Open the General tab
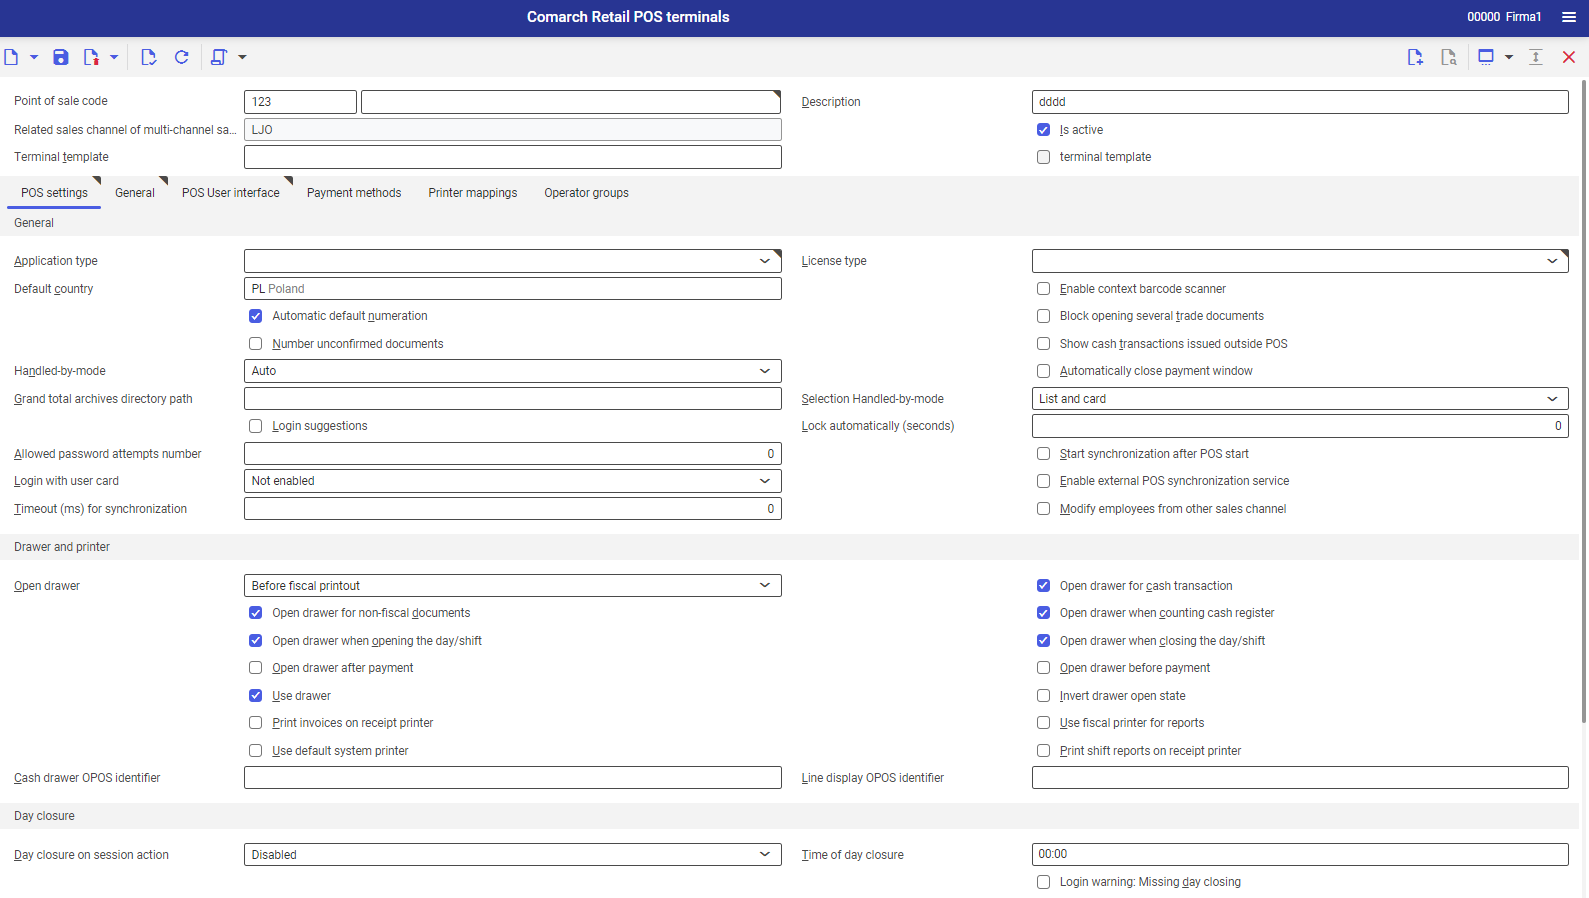This screenshot has height=898, width=1589. 135,193
